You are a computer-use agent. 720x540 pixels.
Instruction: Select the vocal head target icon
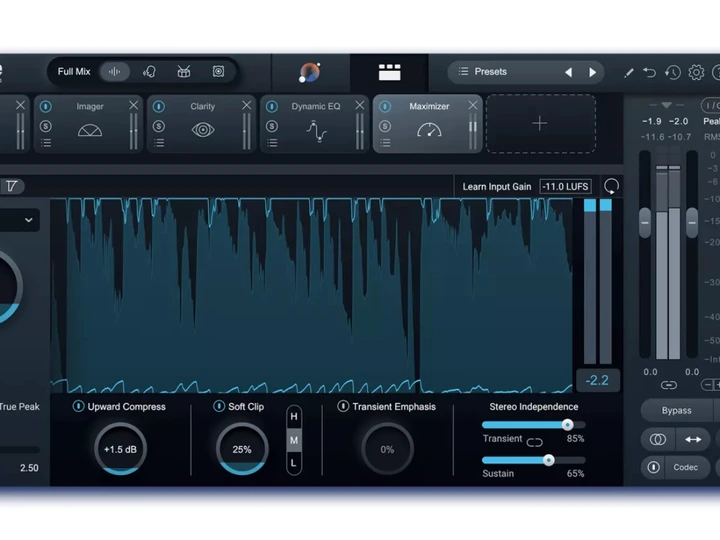149,72
